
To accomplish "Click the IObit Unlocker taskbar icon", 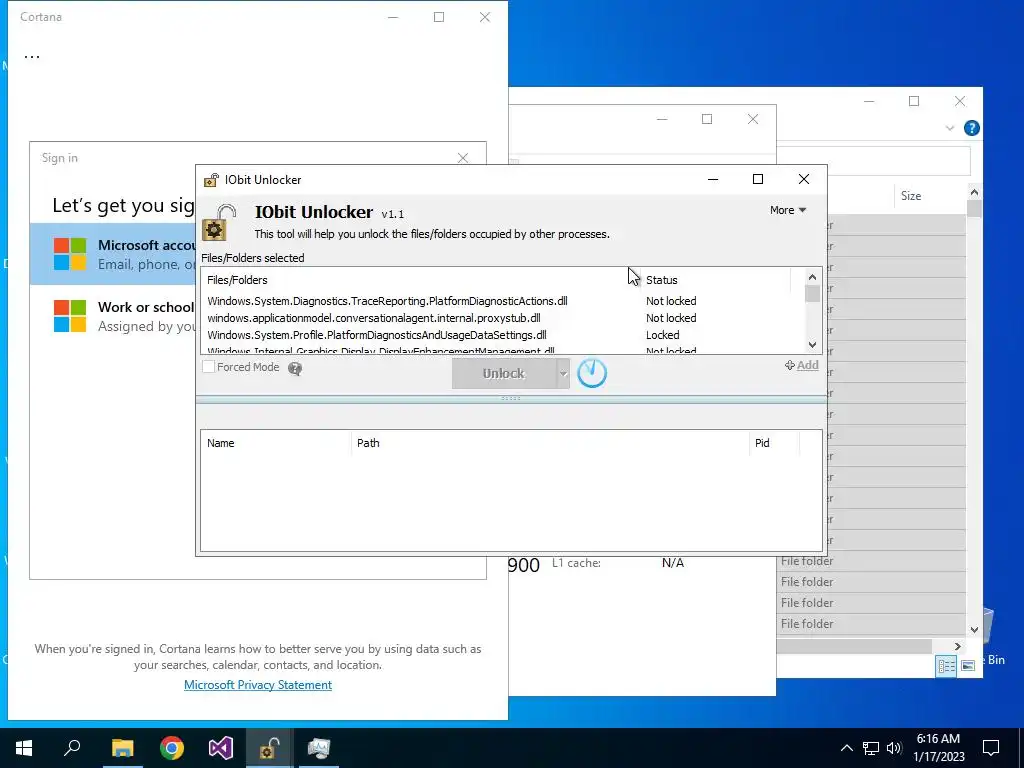I will point(270,748).
